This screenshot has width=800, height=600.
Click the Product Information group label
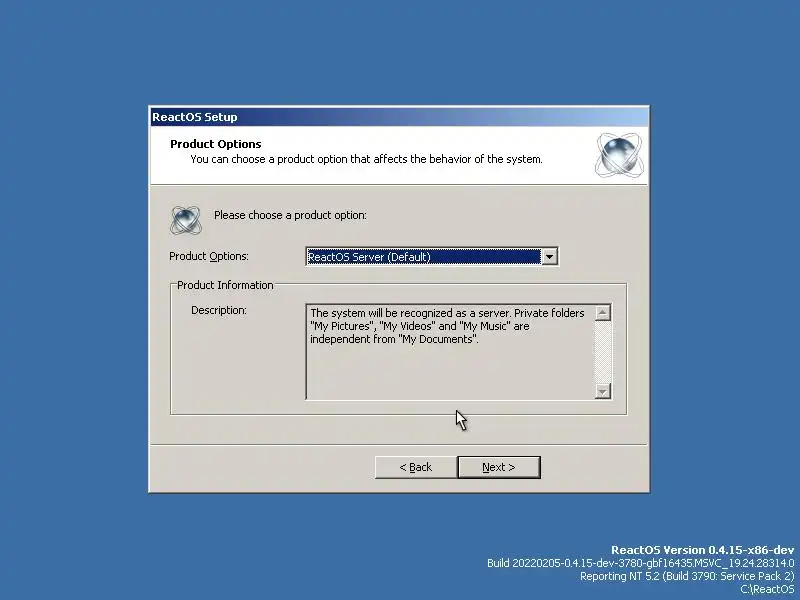pos(225,285)
